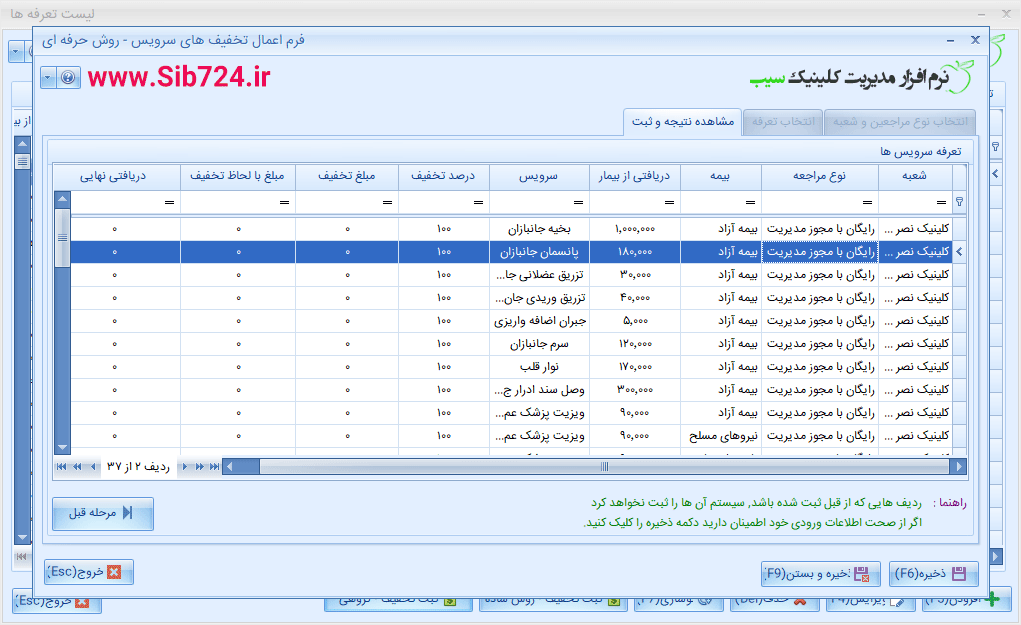Click the مرحله قبل button
The image size is (1021, 625).
click(101, 514)
